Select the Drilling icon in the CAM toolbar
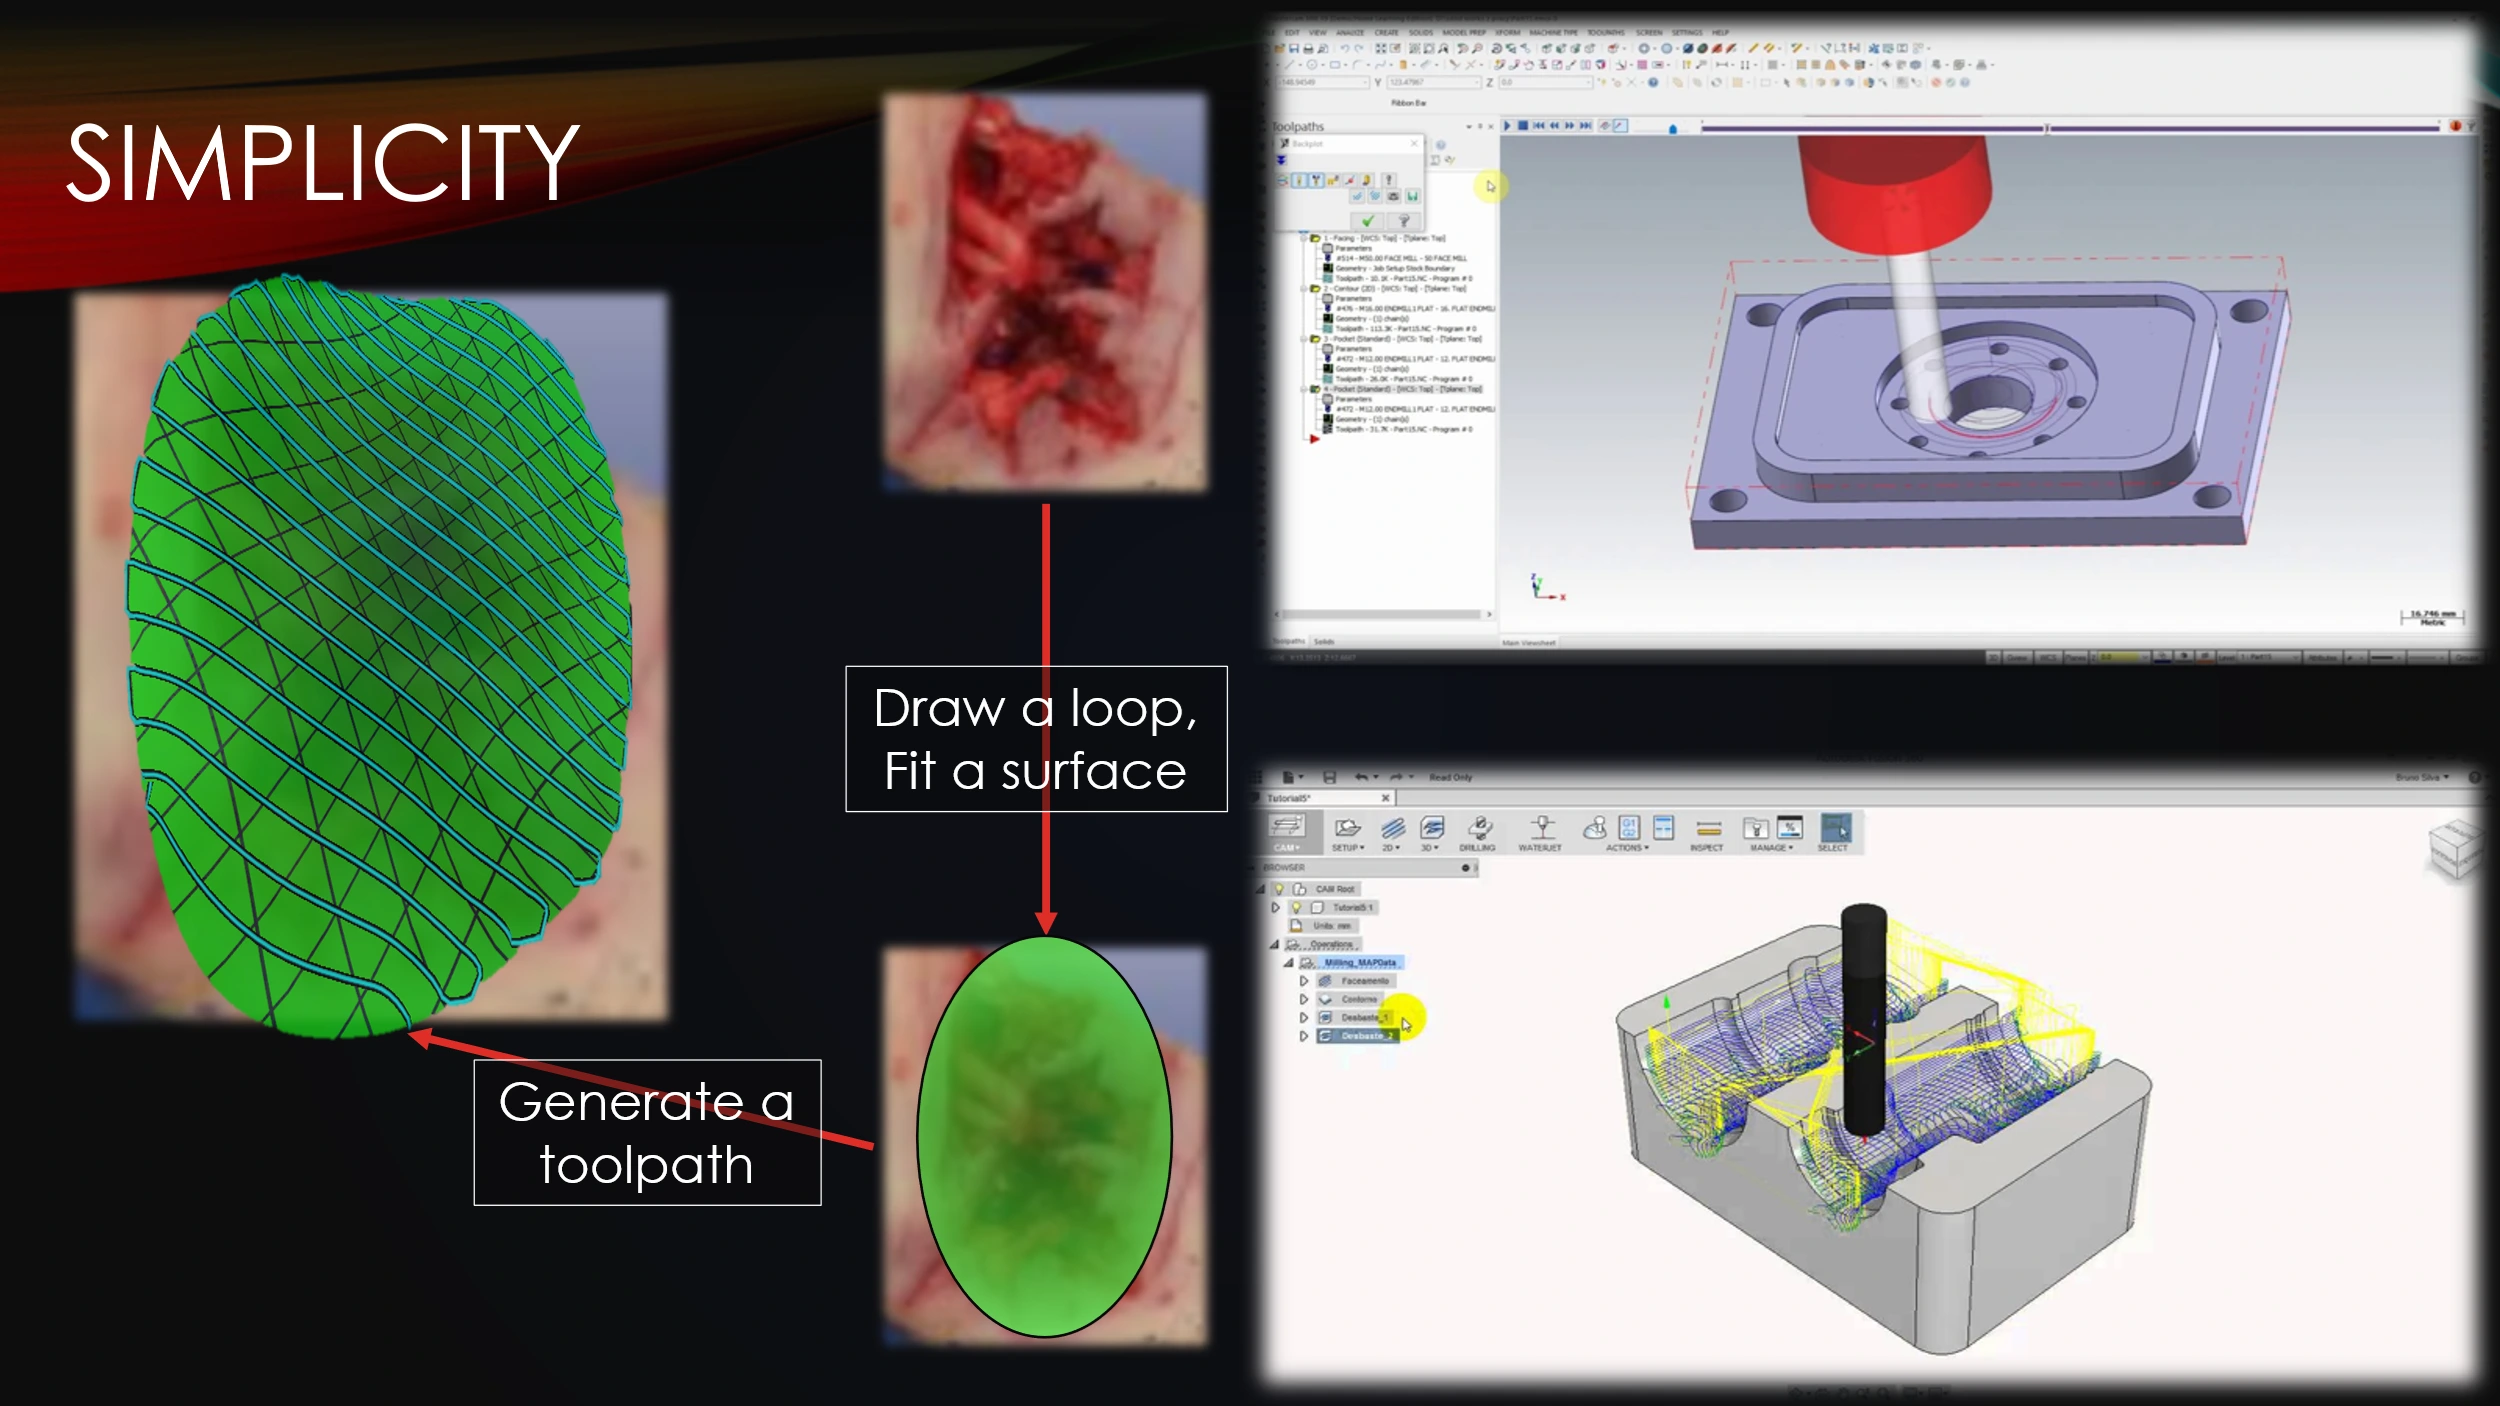2500x1406 pixels. click(1478, 830)
